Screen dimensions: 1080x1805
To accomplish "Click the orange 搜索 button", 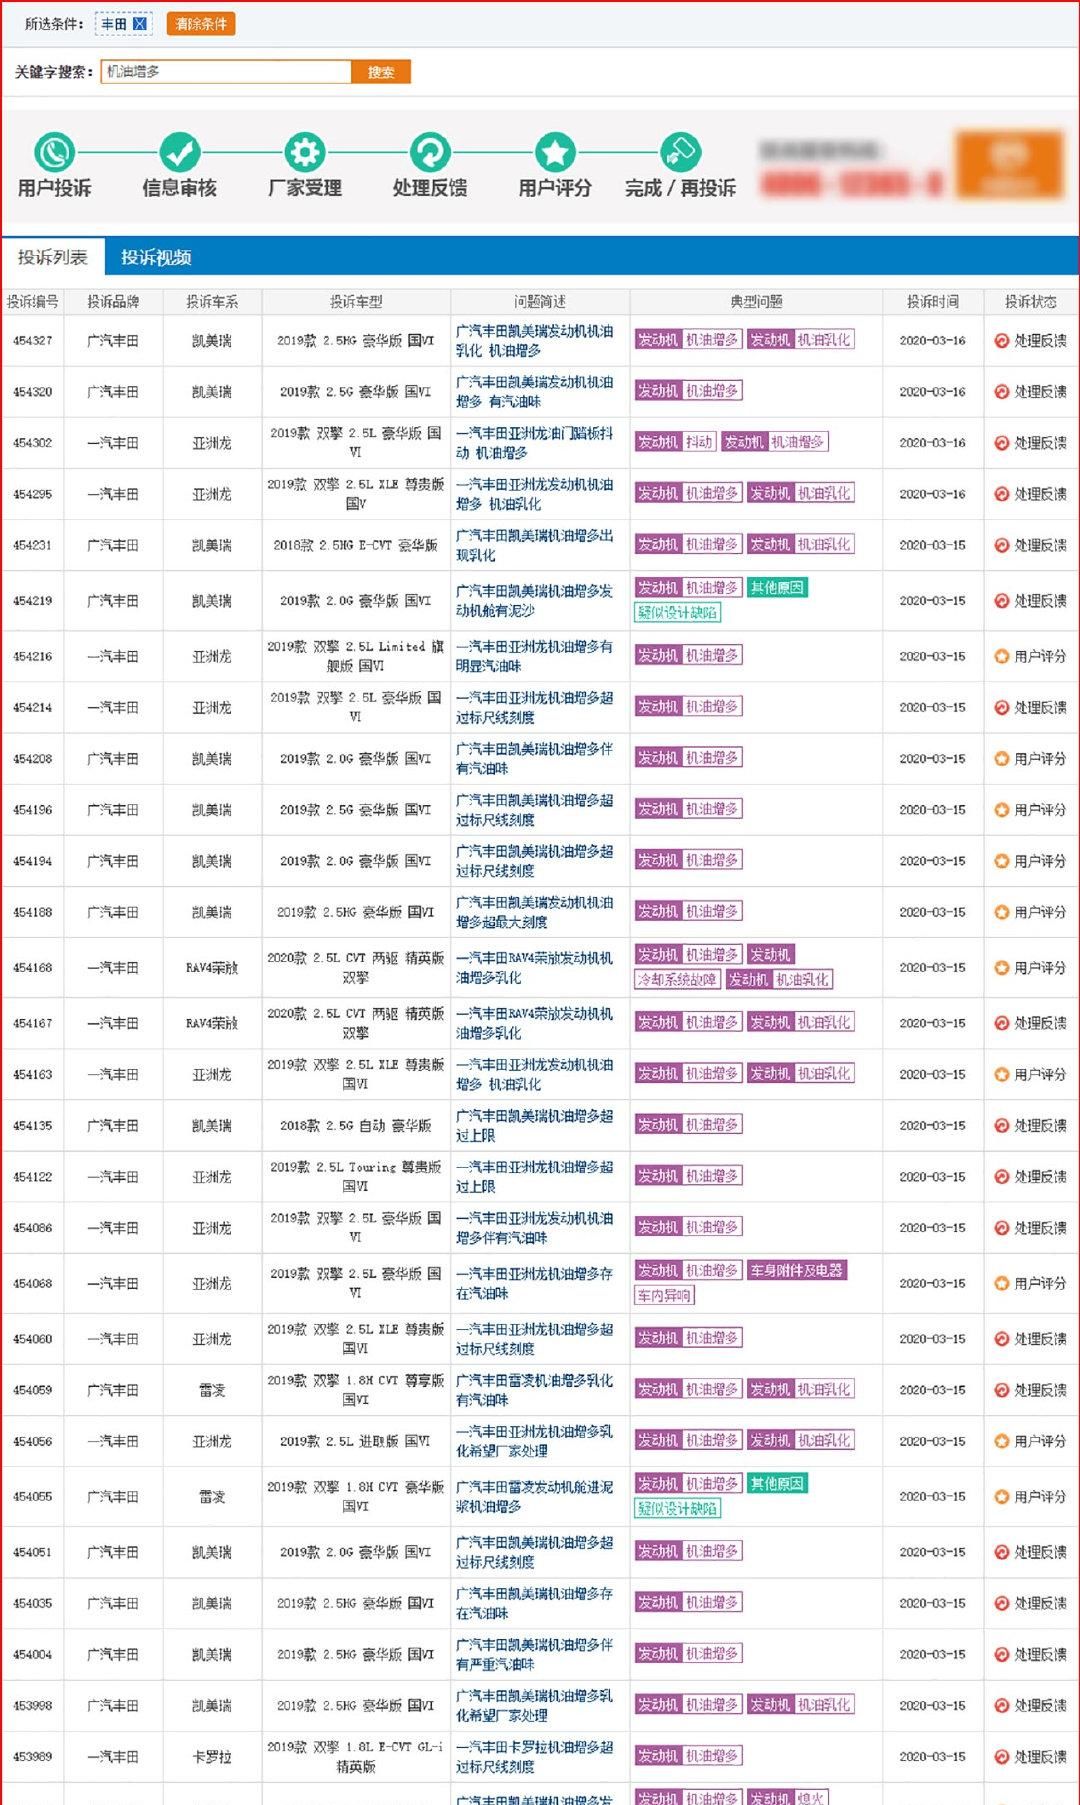I will click(x=381, y=72).
